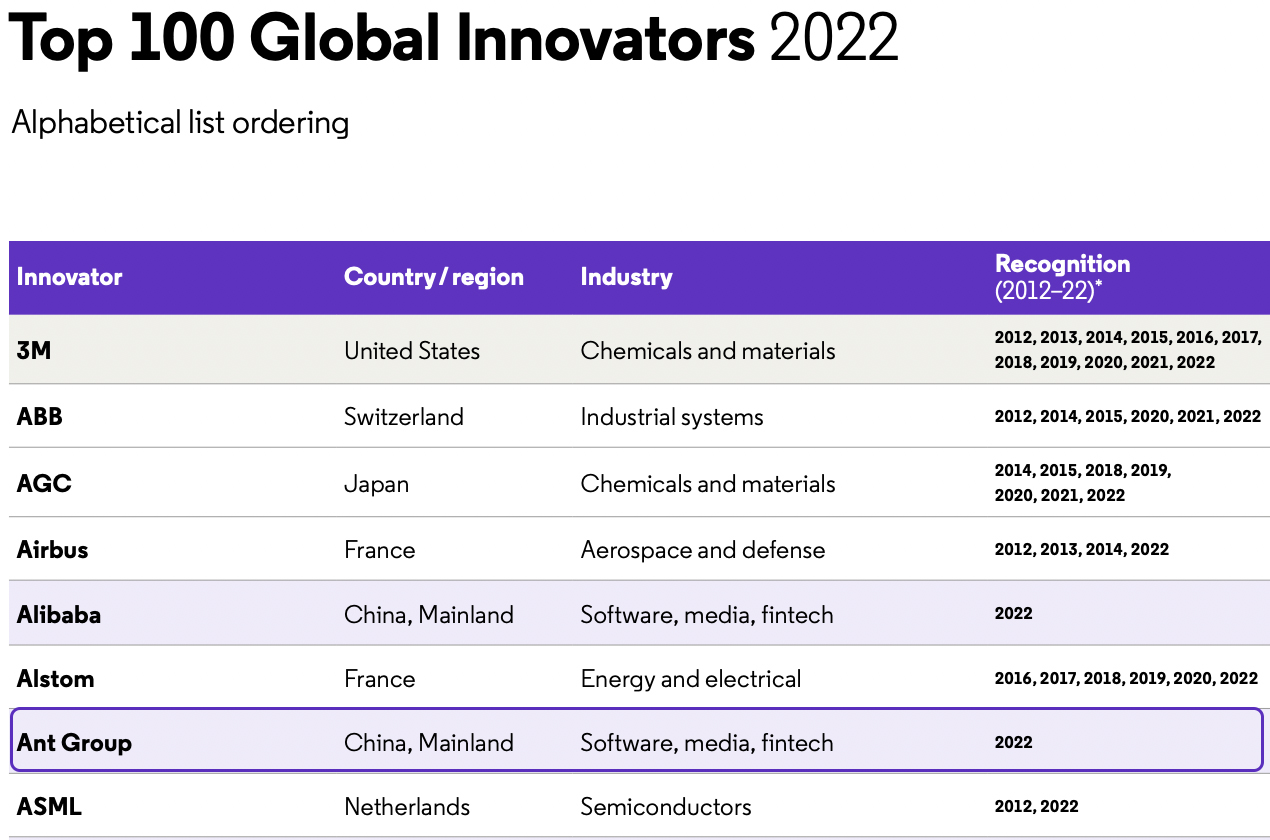Select the Alstom innovator name

(x=55, y=679)
